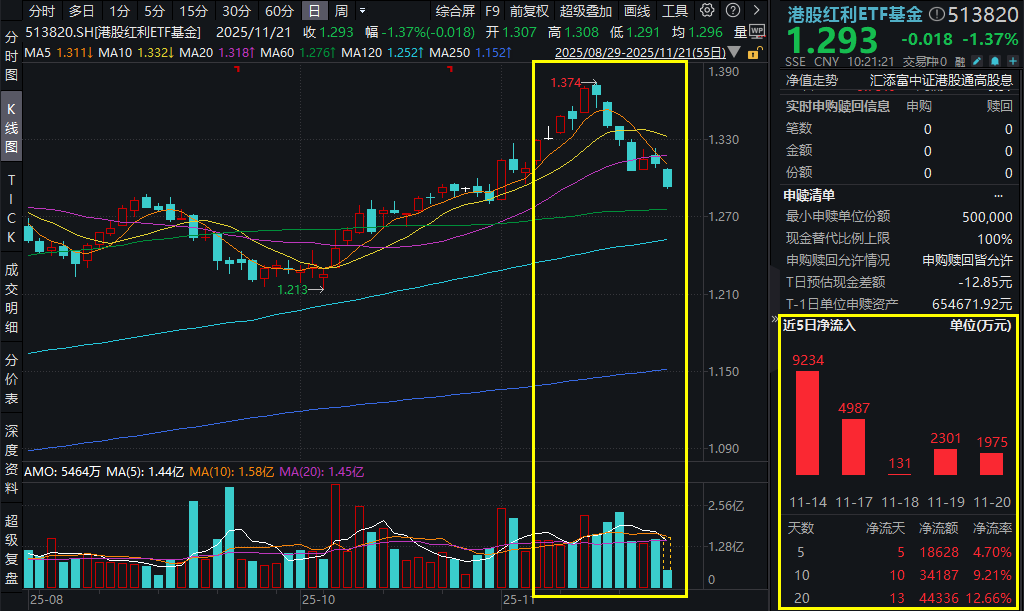
Task: Open the date range dropdown triangle
Action: (733, 53)
